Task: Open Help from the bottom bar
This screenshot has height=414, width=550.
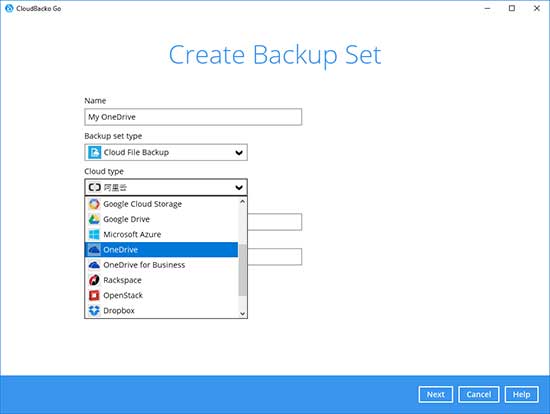Action: (x=521, y=394)
